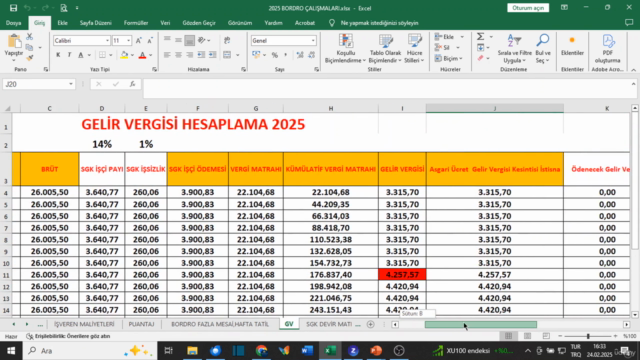Viewport: 640px width, 360px height.
Task: Open Tablo Olarak Biçimlendir menu
Action: (385, 49)
